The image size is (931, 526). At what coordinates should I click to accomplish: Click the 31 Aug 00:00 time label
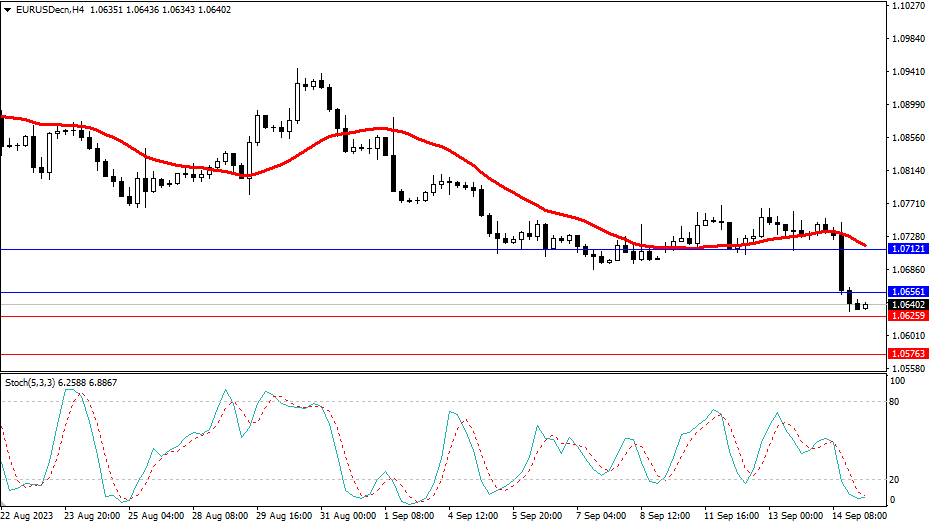point(347,517)
